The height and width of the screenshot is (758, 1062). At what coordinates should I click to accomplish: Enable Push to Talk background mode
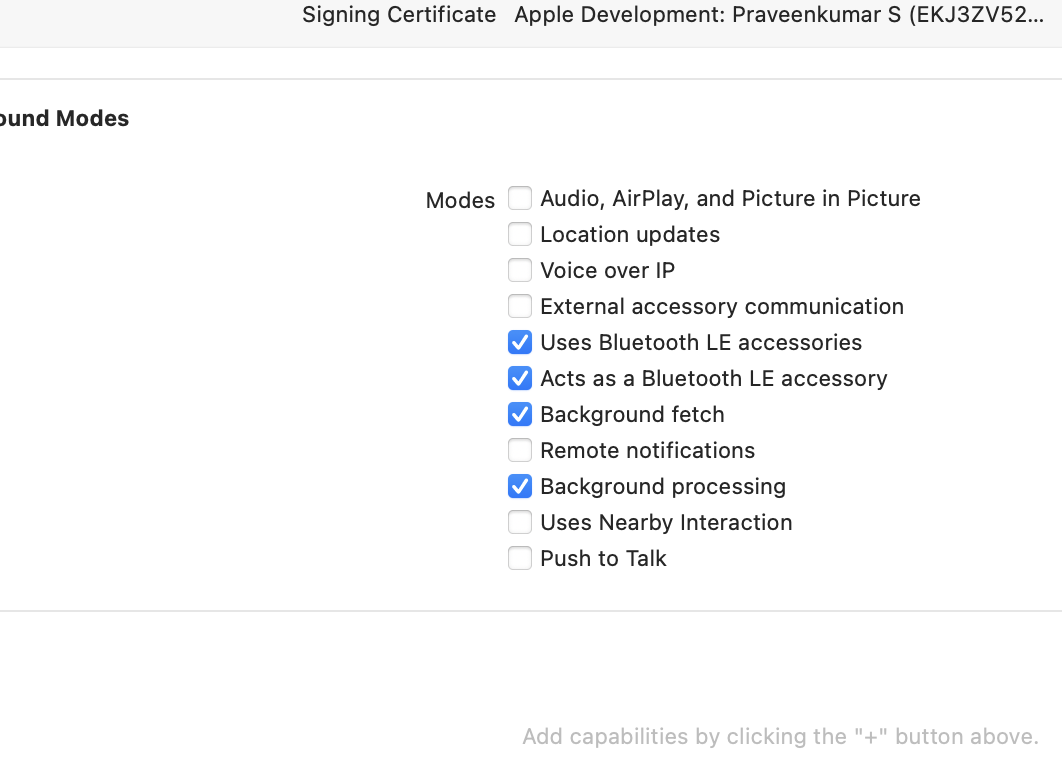(520, 558)
